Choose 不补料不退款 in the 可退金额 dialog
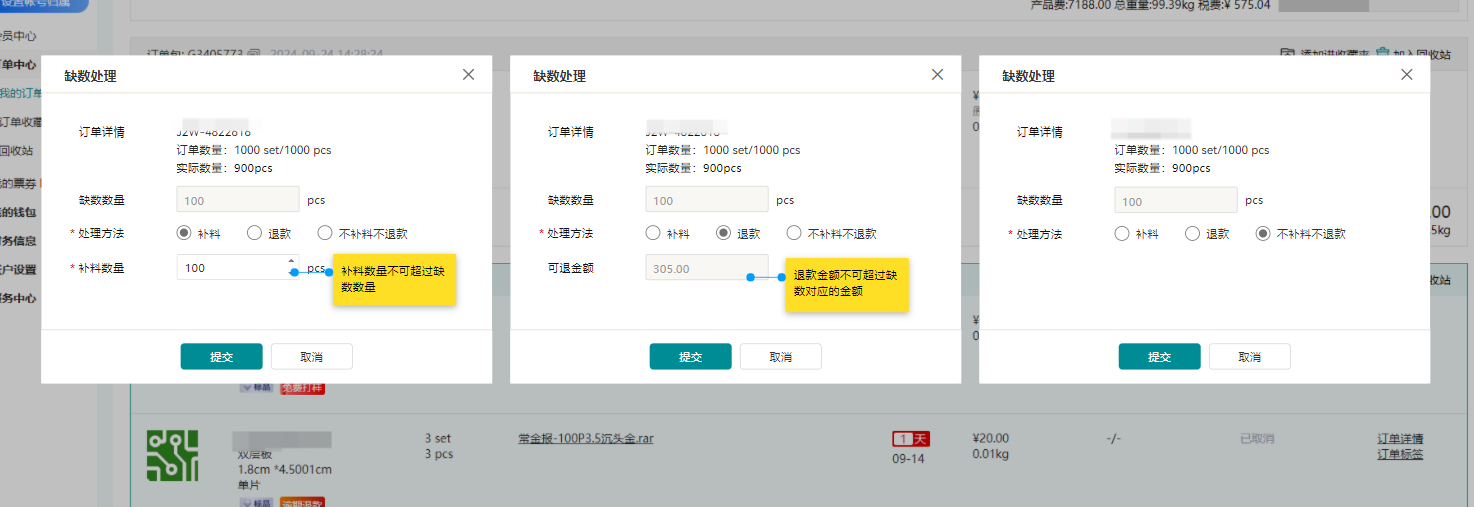Image resolution: width=1474 pixels, height=507 pixels. [794, 233]
